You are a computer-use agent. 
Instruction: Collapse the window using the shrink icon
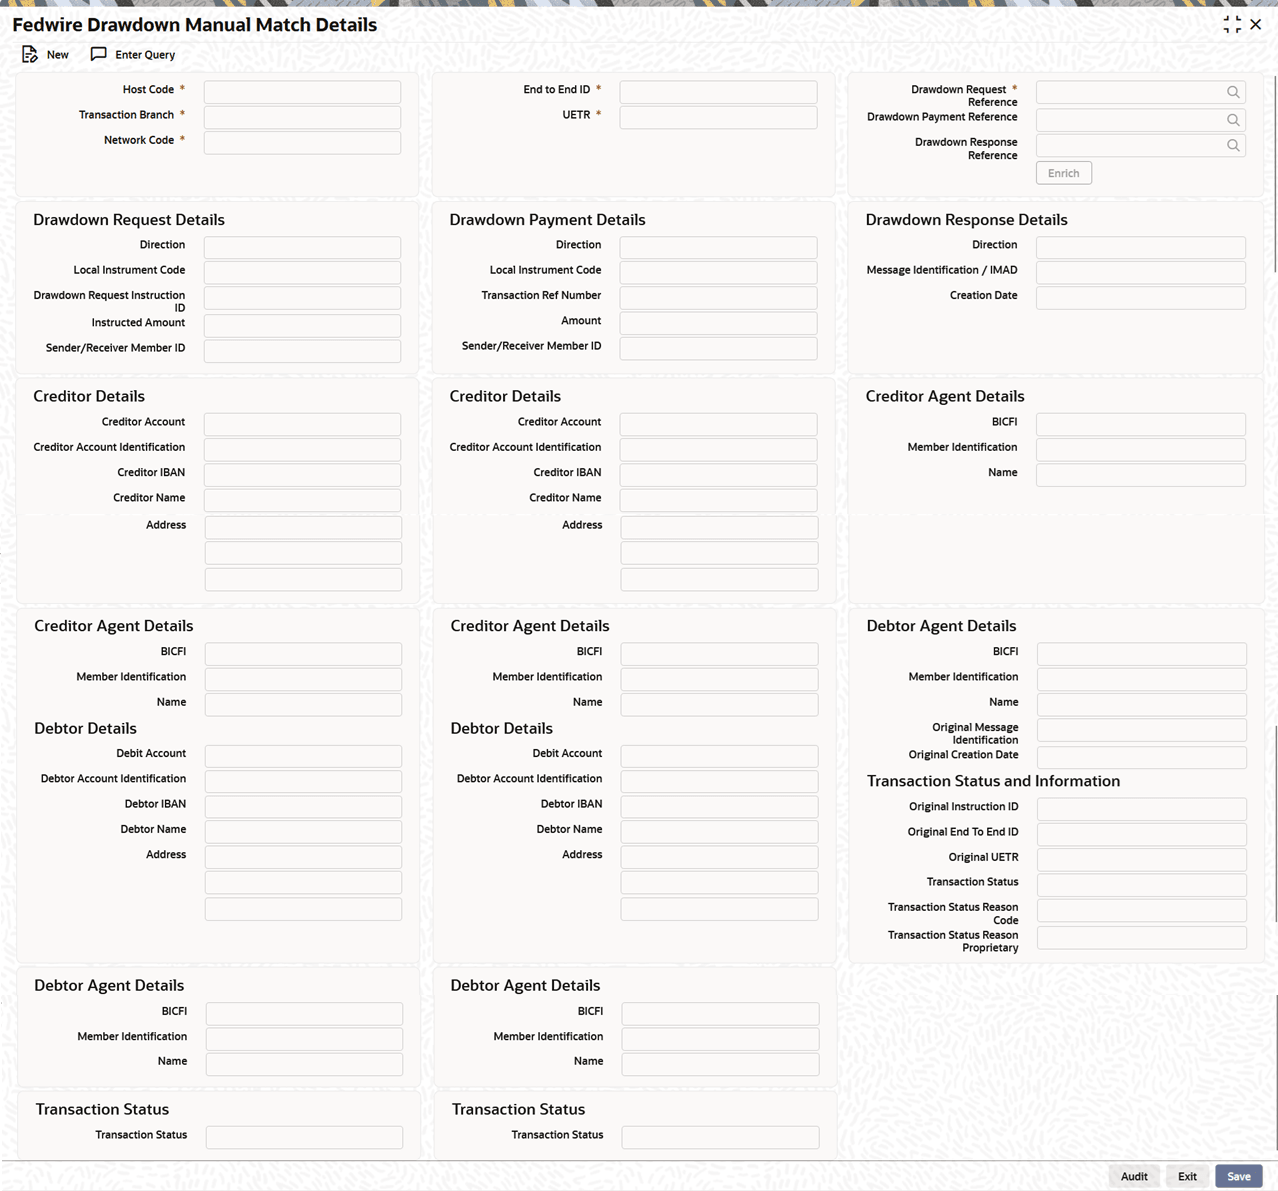click(x=1232, y=24)
